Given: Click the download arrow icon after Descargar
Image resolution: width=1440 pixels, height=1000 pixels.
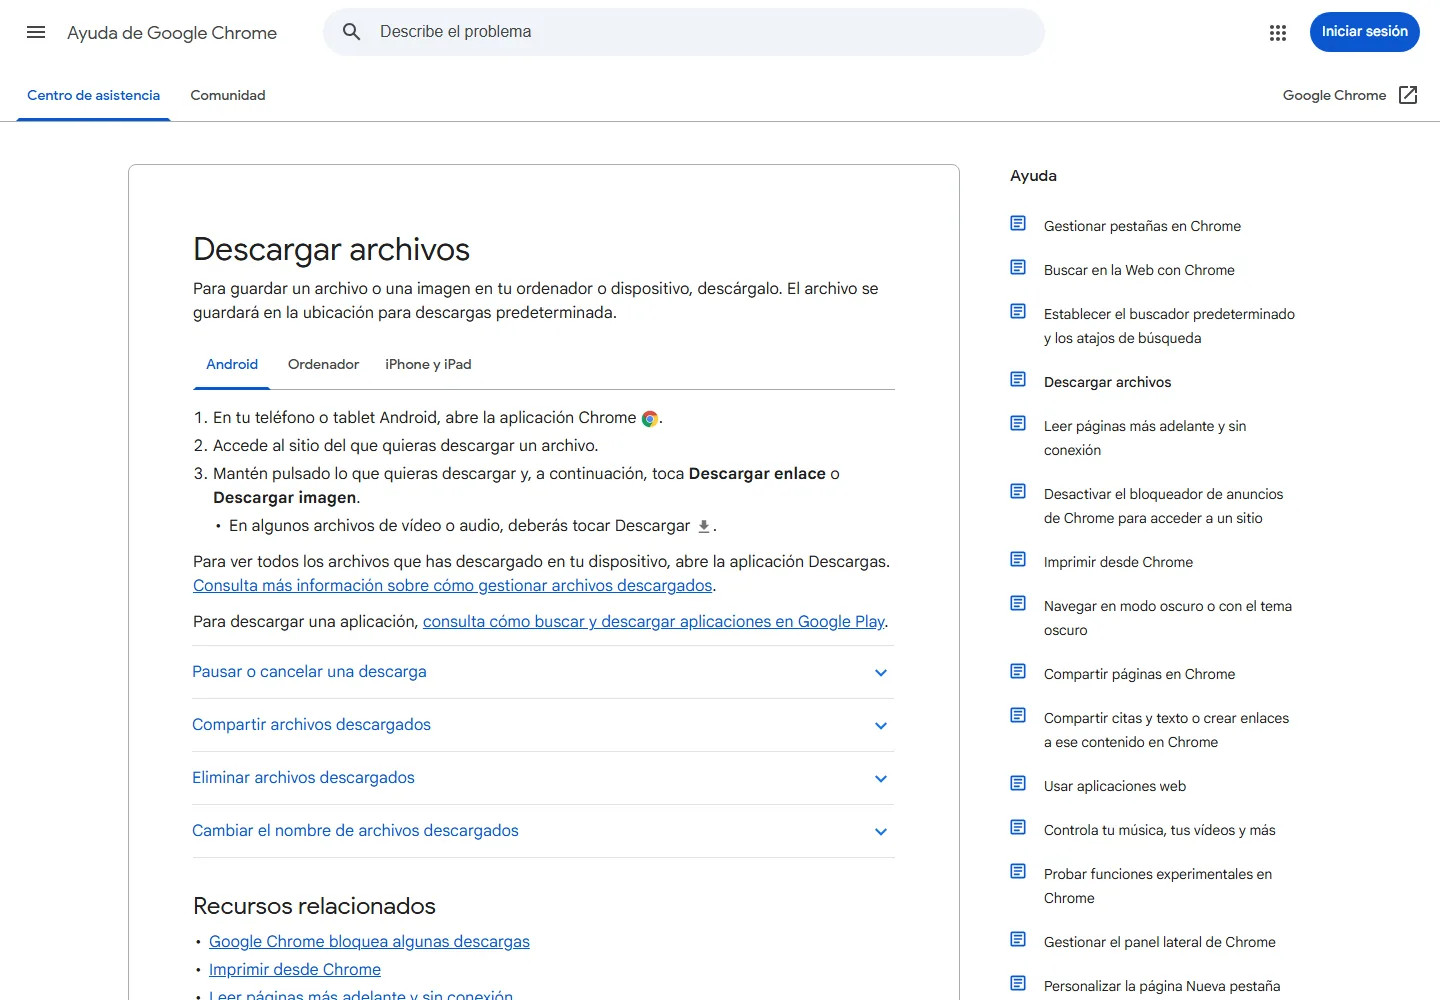Looking at the screenshot, I should (704, 526).
